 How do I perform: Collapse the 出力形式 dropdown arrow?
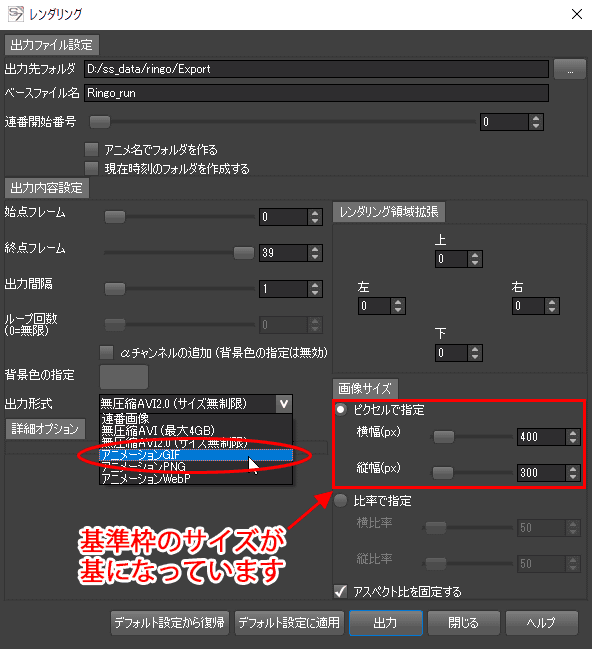click(x=284, y=404)
